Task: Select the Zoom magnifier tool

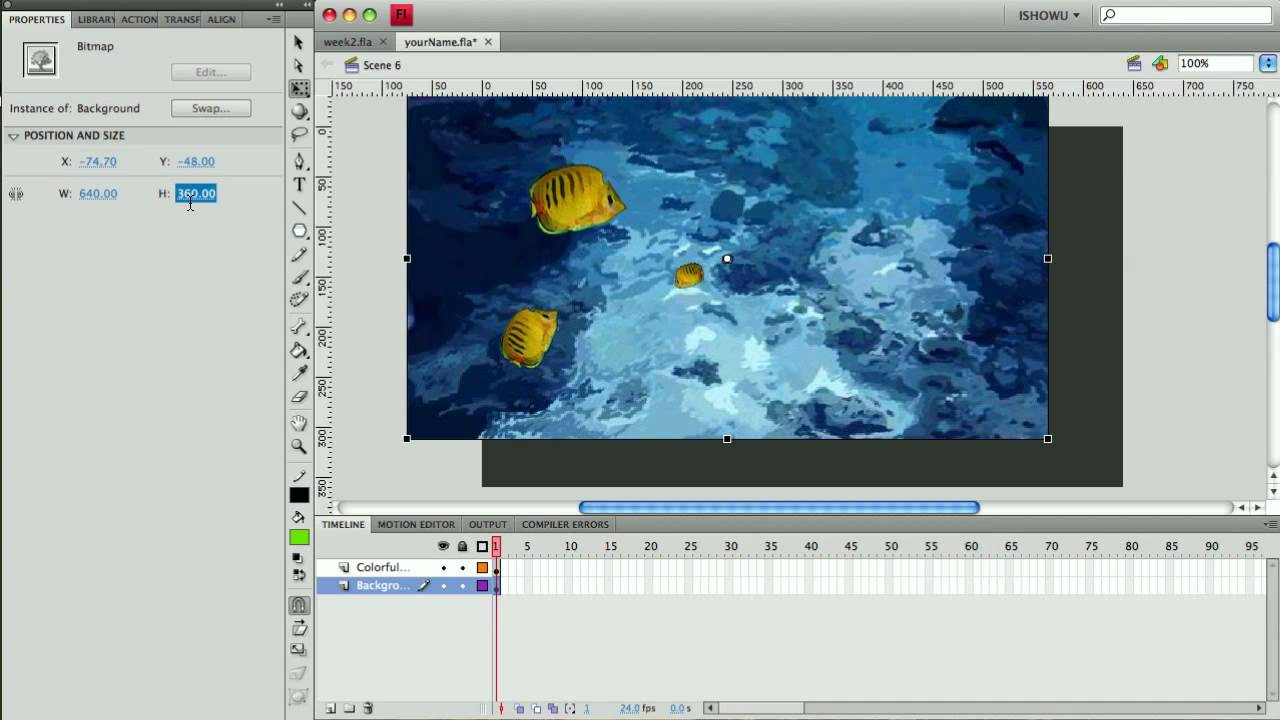Action: tap(299, 446)
